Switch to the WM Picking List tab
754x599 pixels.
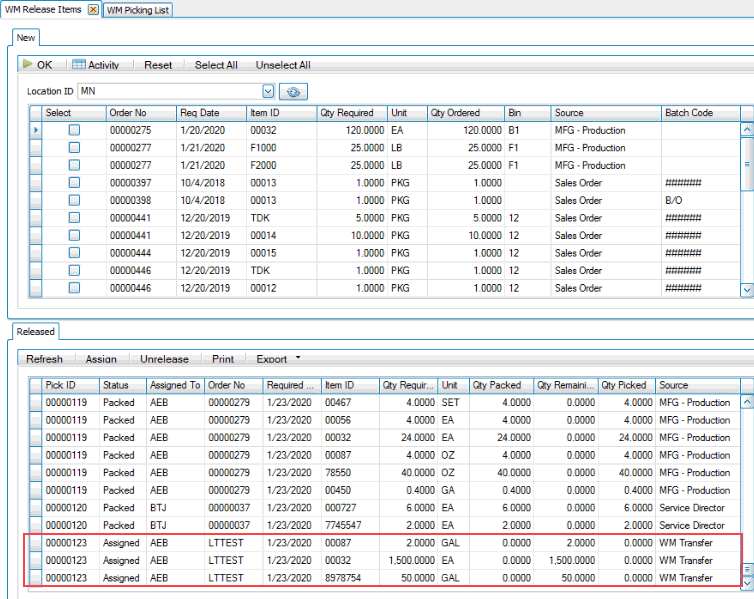point(138,10)
